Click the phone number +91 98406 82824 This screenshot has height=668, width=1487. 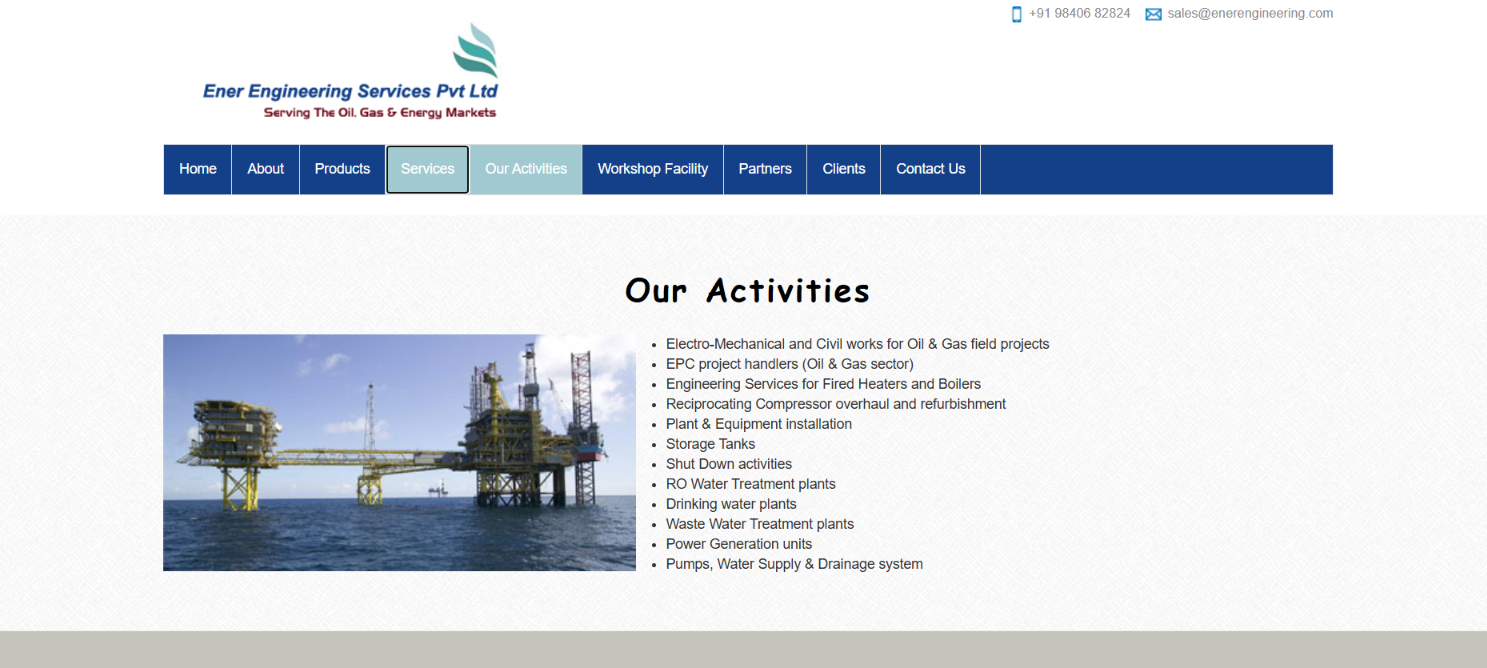(x=1080, y=14)
